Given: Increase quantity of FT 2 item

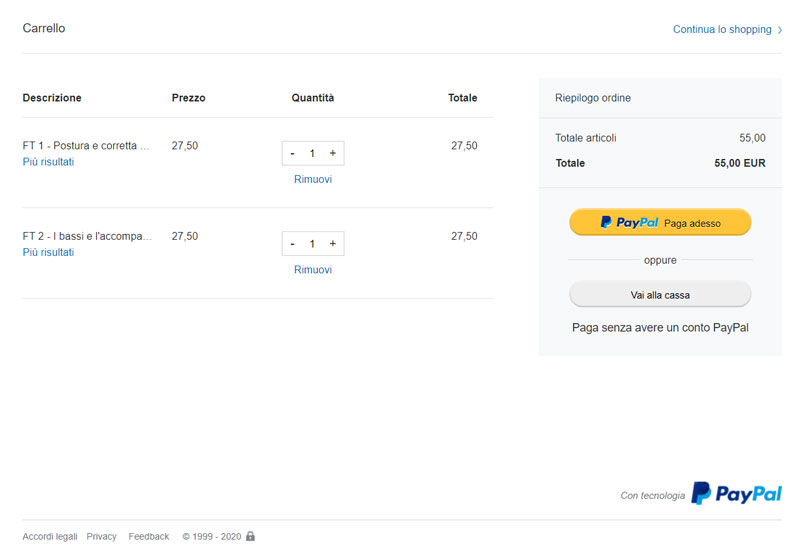Looking at the screenshot, I should 333,244.
